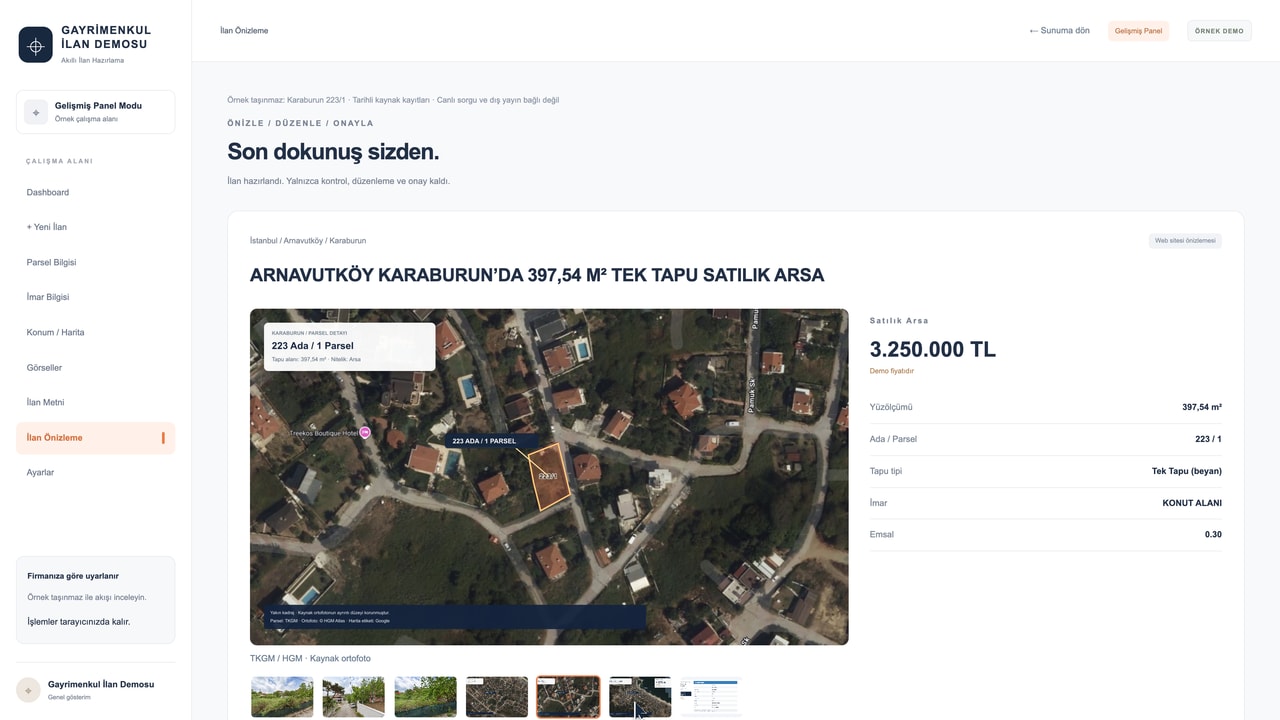Click the orange parcel outline on the map

coord(549,477)
